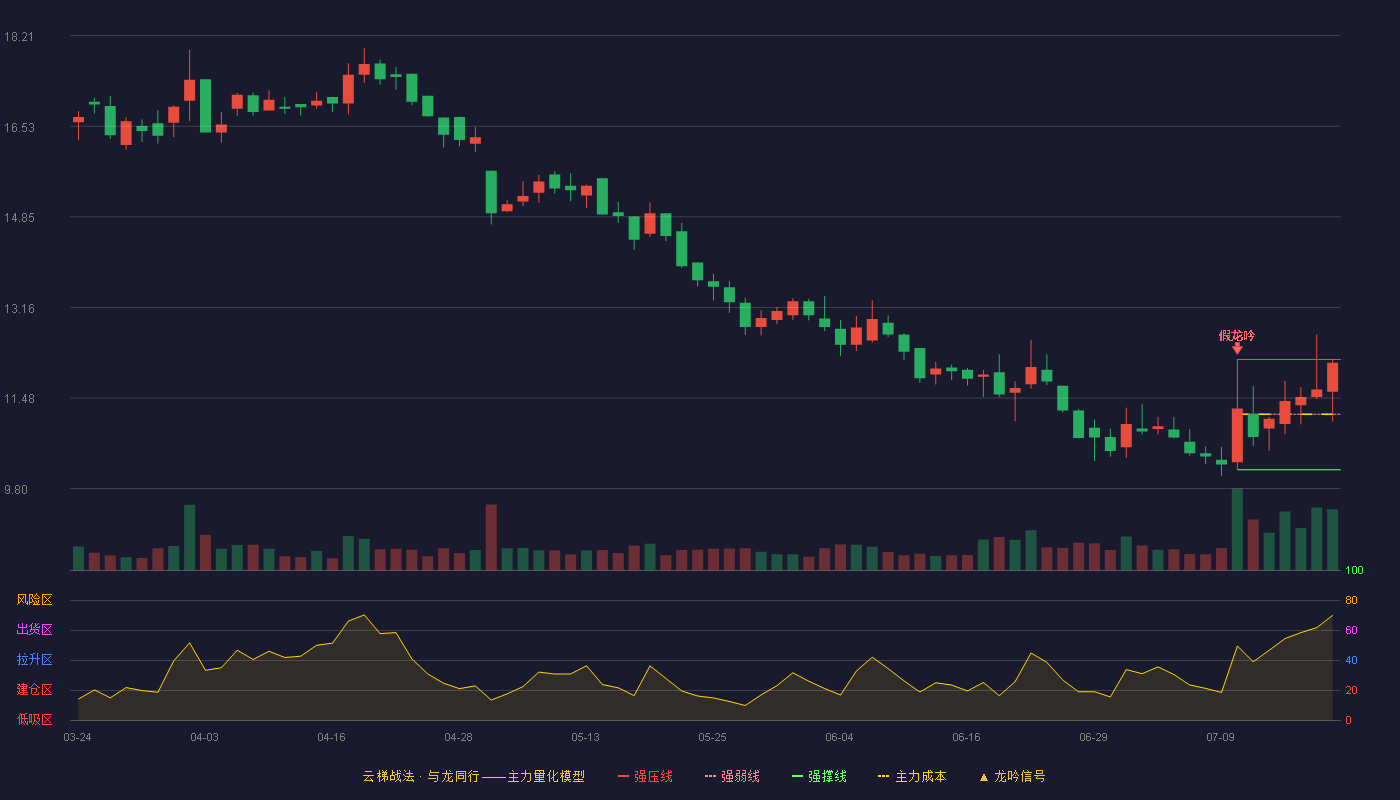Click the red 假龙吟 down-arrow marker
Screen dimensions: 1400x800
point(1237,348)
